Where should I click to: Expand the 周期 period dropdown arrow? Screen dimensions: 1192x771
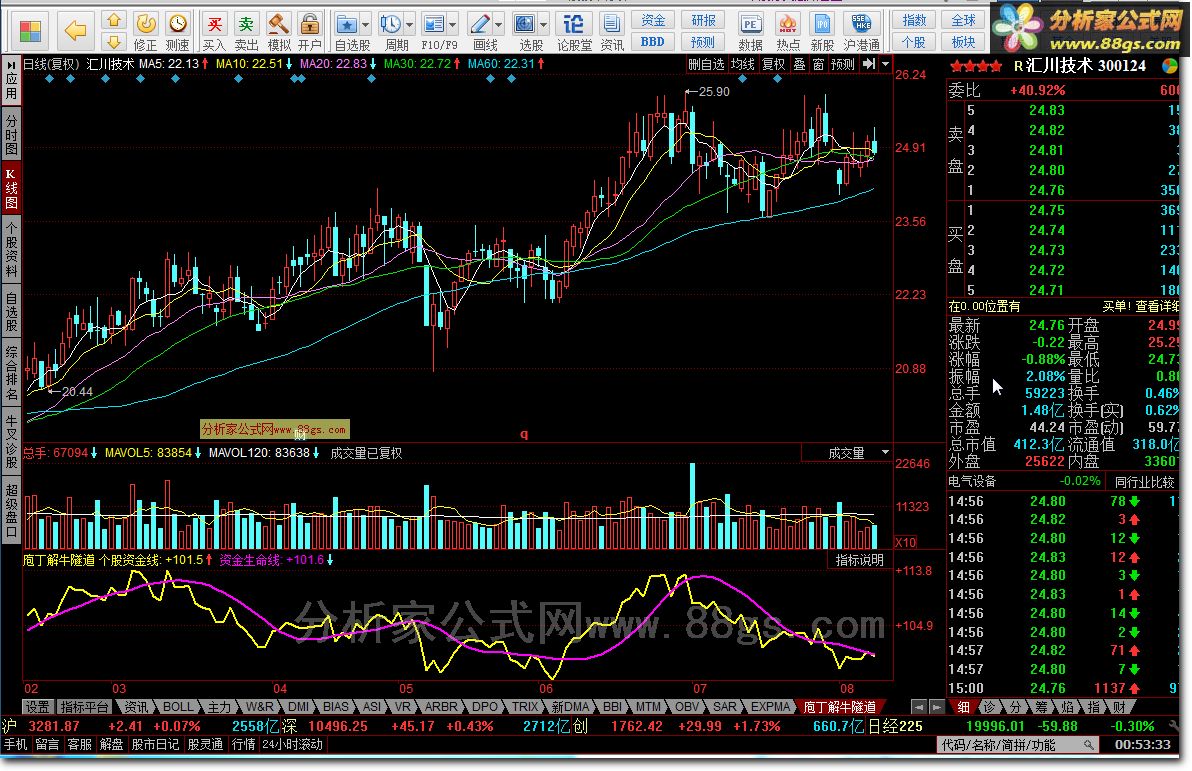(410, 24)
